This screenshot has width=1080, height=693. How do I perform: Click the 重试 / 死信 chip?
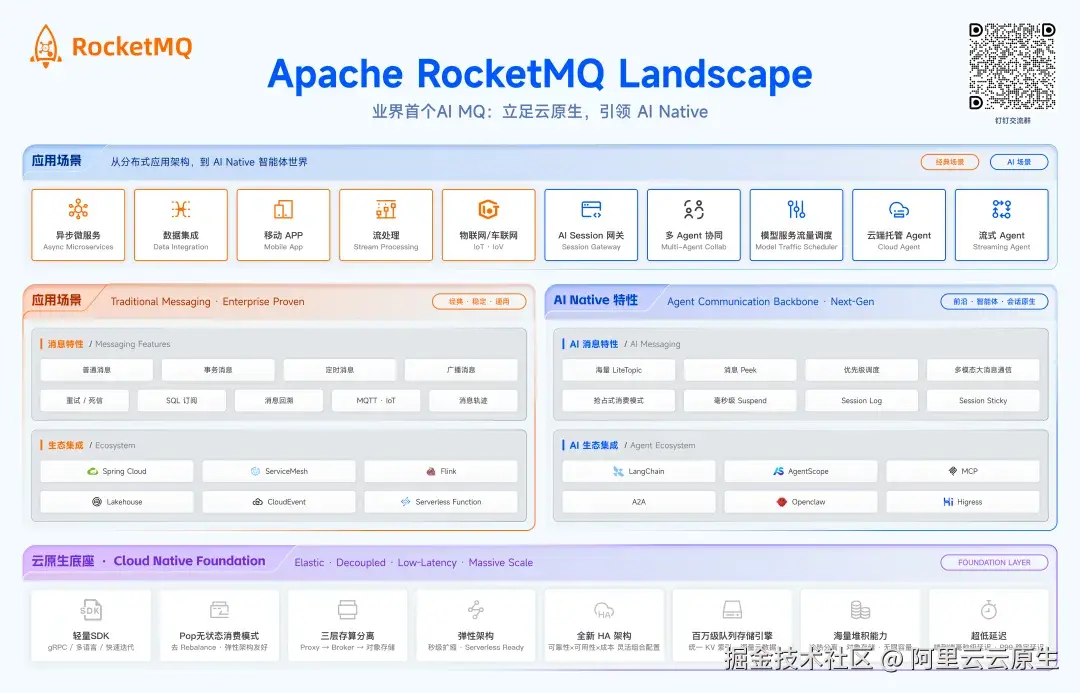[84, 400]
